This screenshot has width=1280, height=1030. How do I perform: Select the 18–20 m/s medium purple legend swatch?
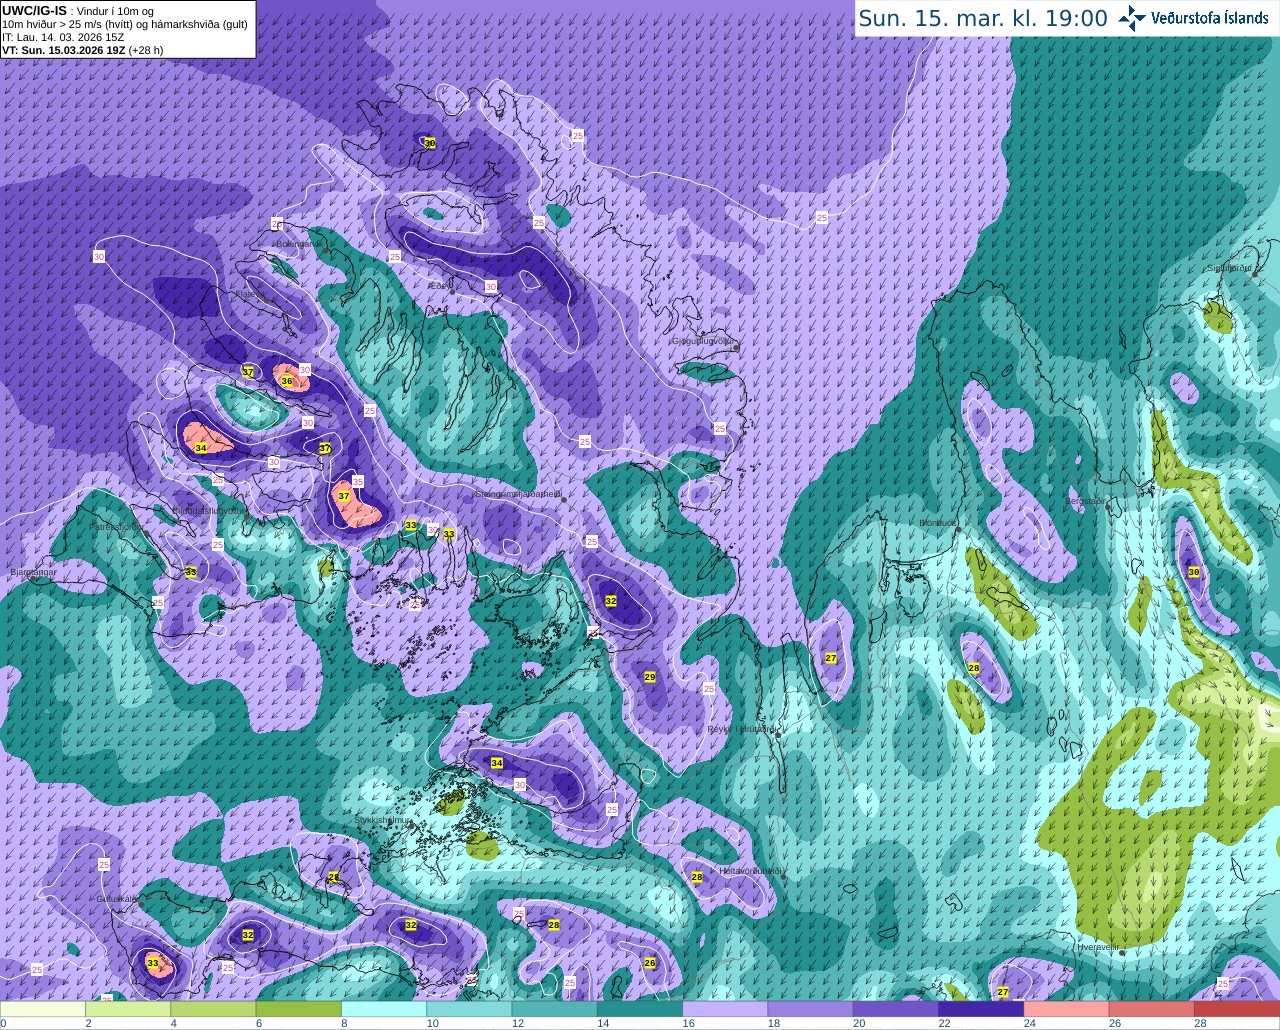coord(810,1009)
